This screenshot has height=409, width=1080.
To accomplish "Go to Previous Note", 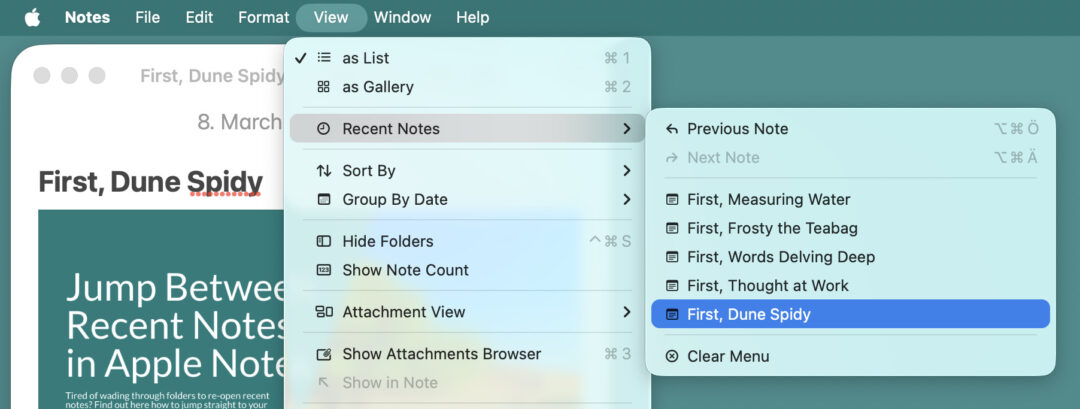I will point(851,129).
